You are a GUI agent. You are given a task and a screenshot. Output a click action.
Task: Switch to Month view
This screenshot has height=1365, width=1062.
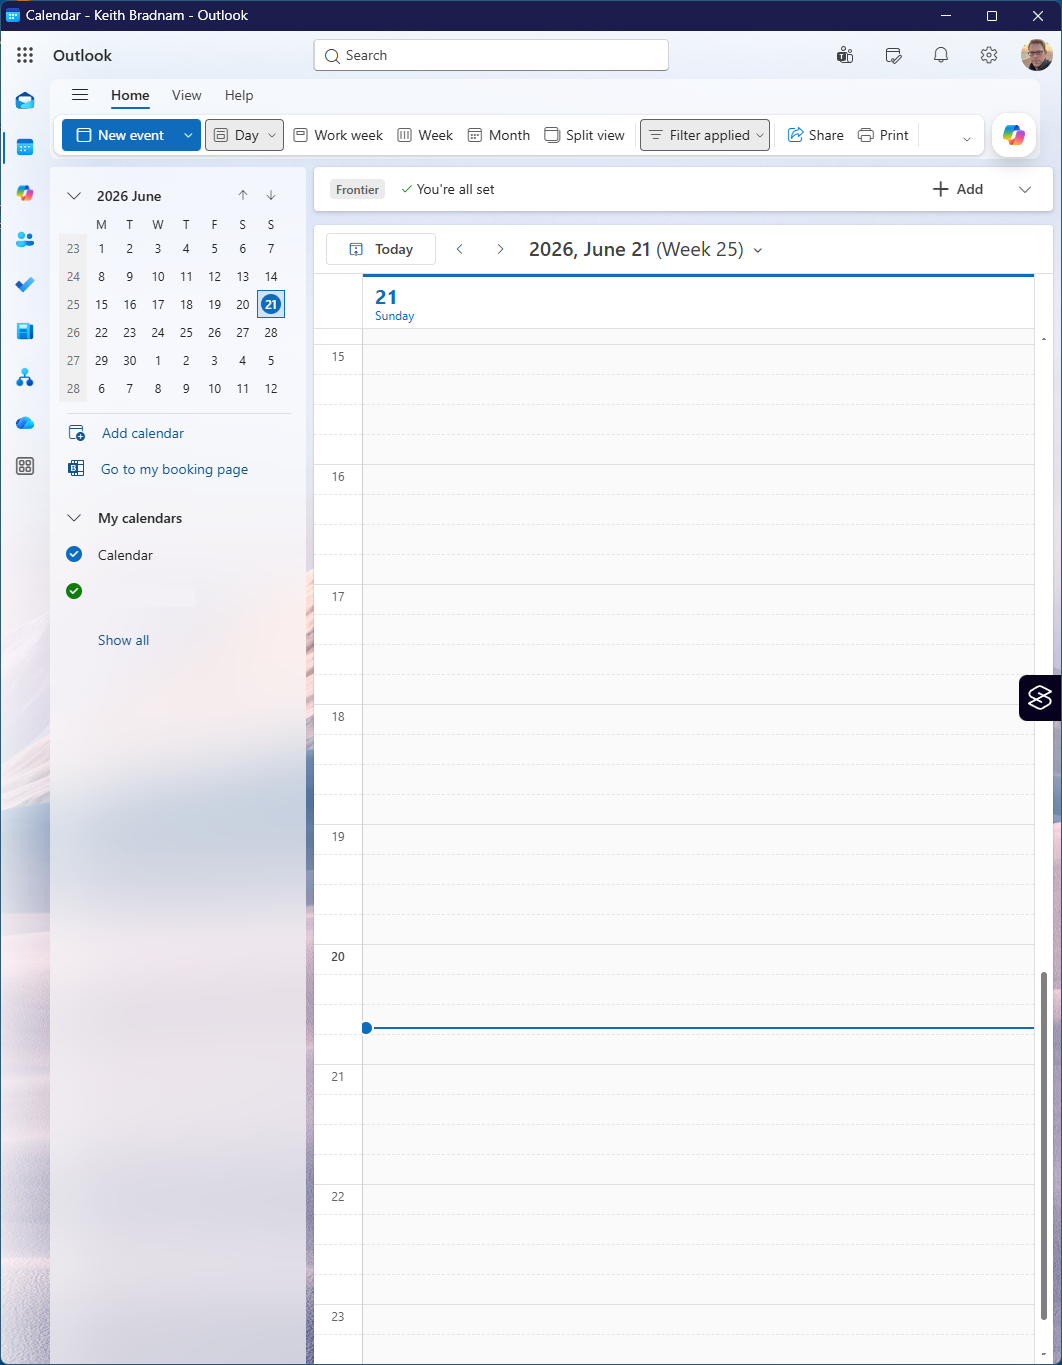(x=499, y=135)
